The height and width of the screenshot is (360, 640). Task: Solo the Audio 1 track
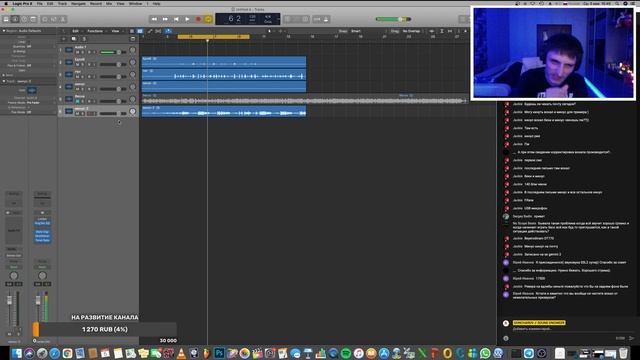pyautogui.click(x=82, y=52)
